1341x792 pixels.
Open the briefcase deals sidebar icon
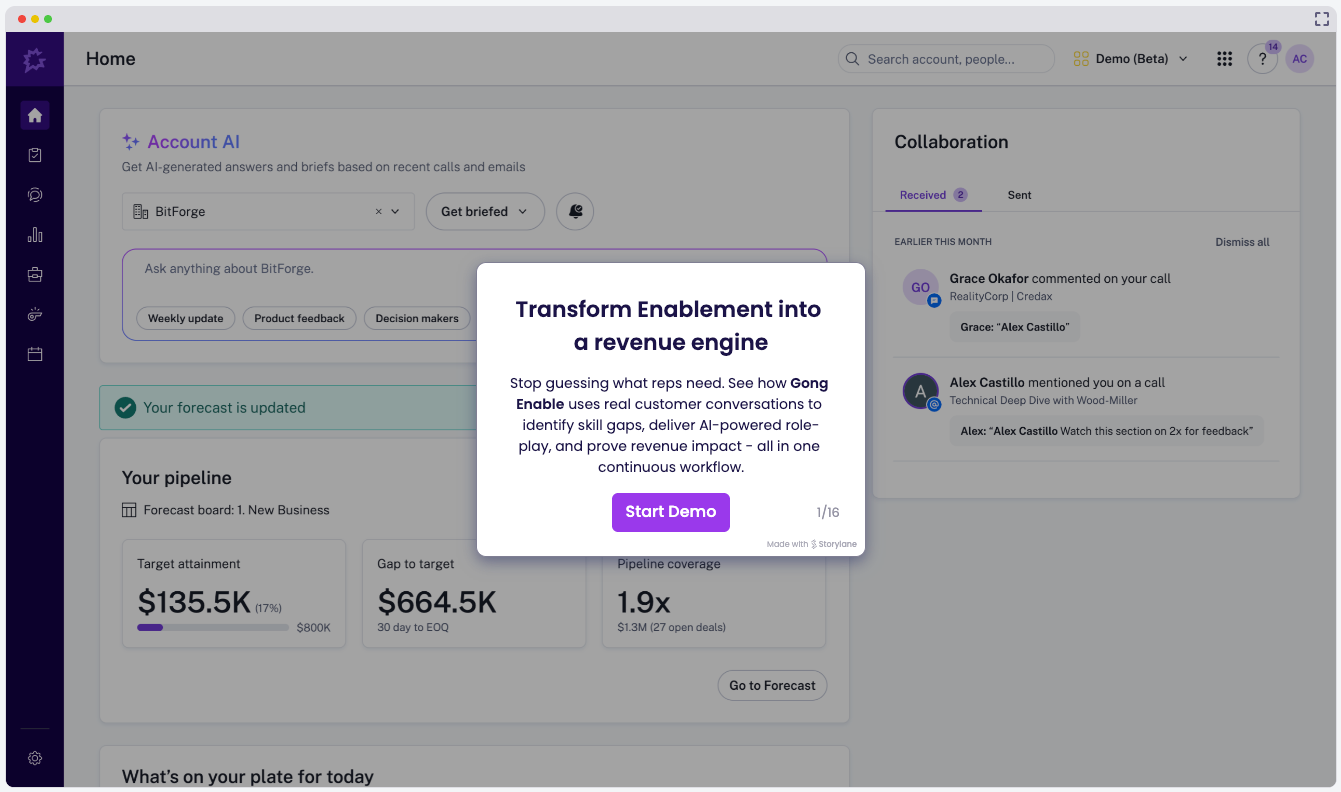tap(35, 274)
